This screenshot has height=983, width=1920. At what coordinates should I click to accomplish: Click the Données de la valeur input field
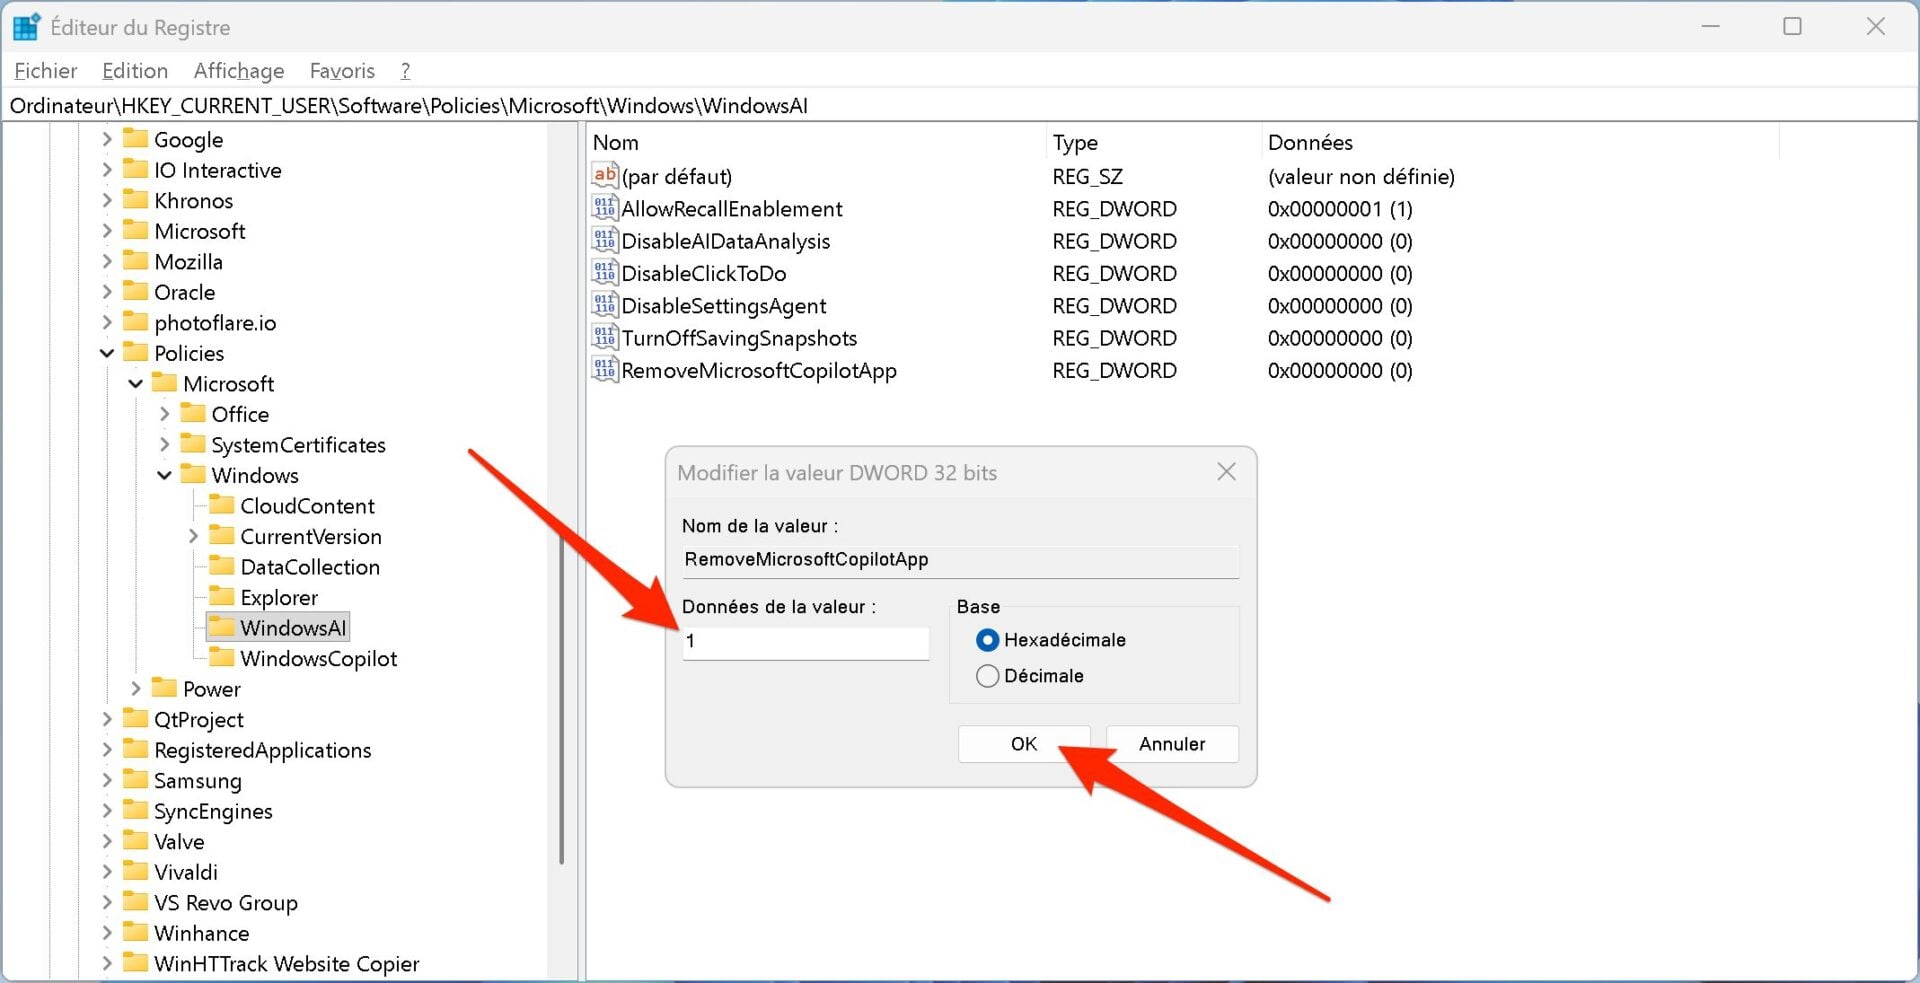pyautogui.click(x=806, y=643)
